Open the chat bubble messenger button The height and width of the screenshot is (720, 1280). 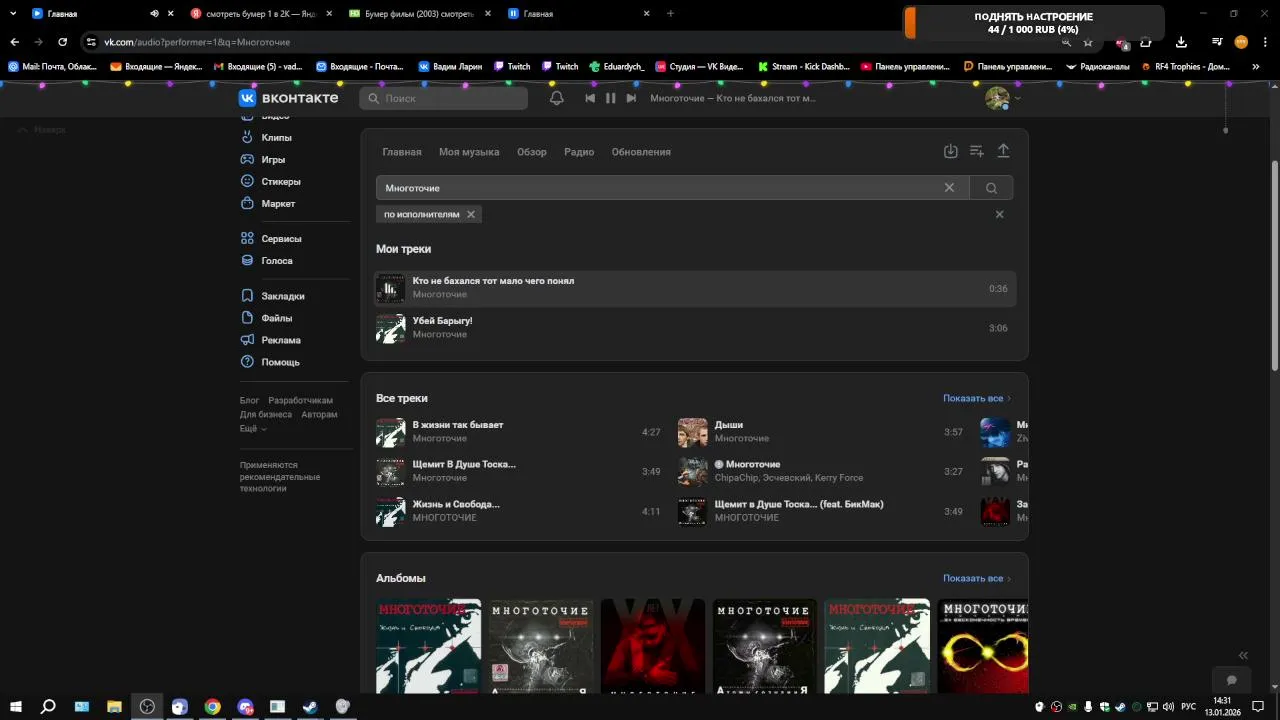point(1232,680)
